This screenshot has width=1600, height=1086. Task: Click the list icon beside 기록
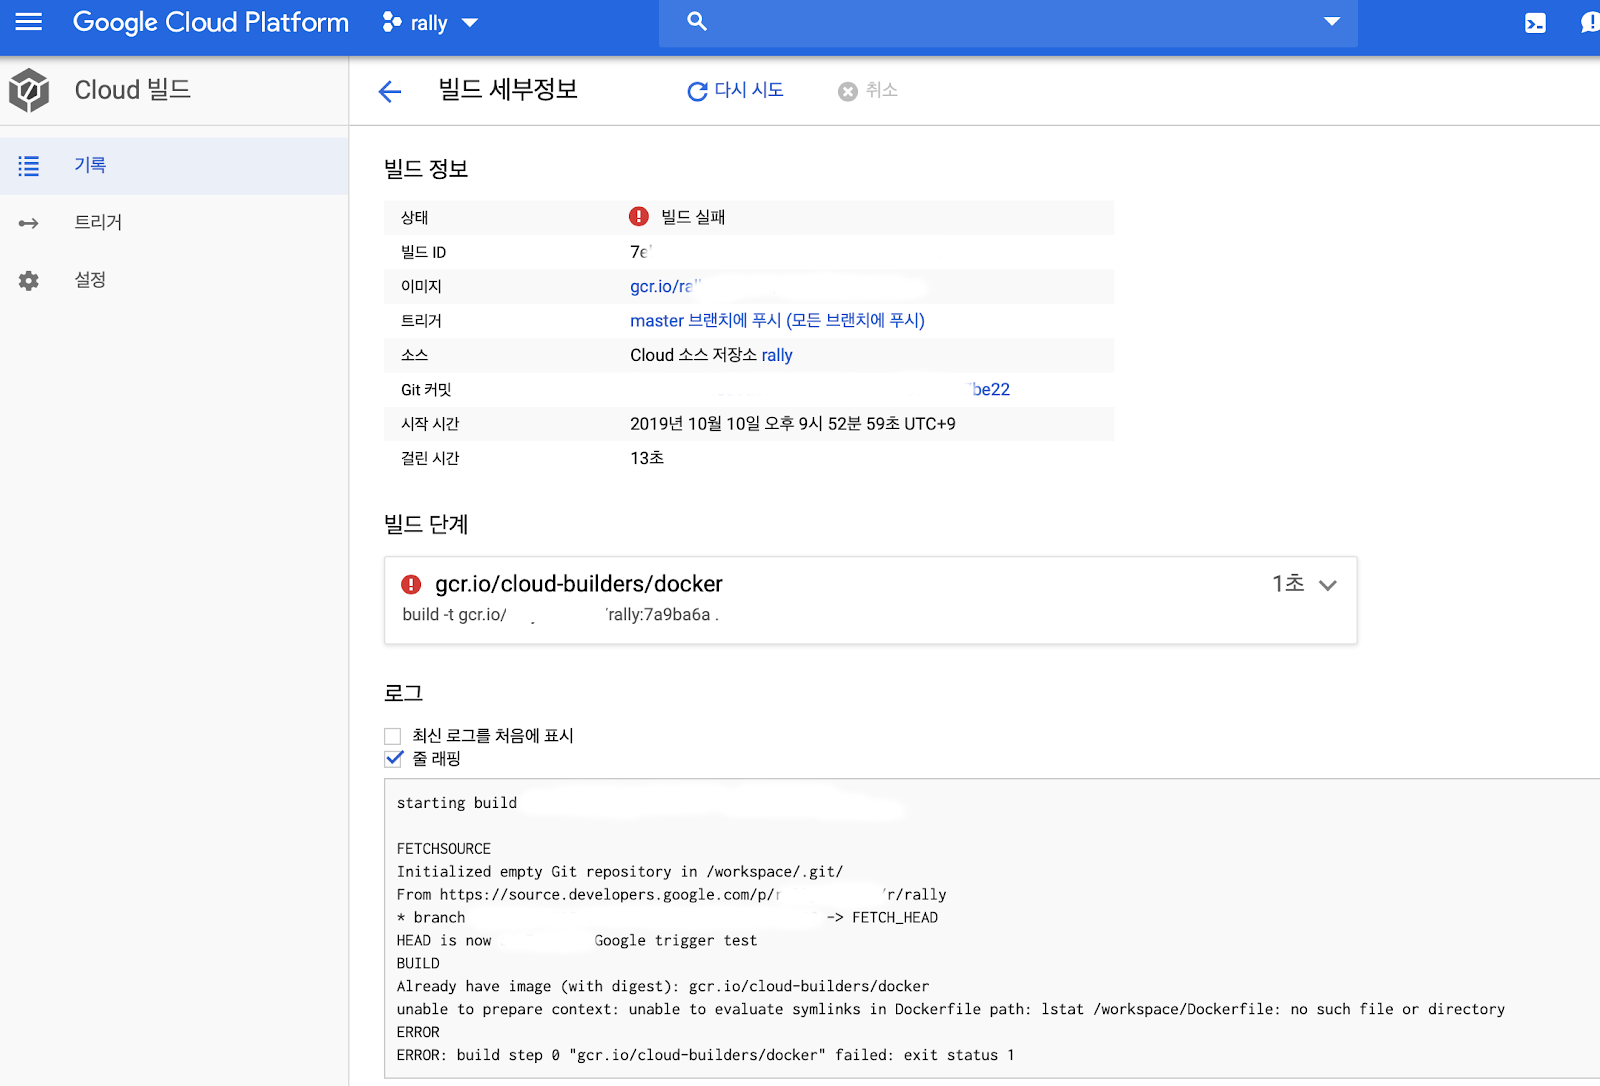click(29, 166)
